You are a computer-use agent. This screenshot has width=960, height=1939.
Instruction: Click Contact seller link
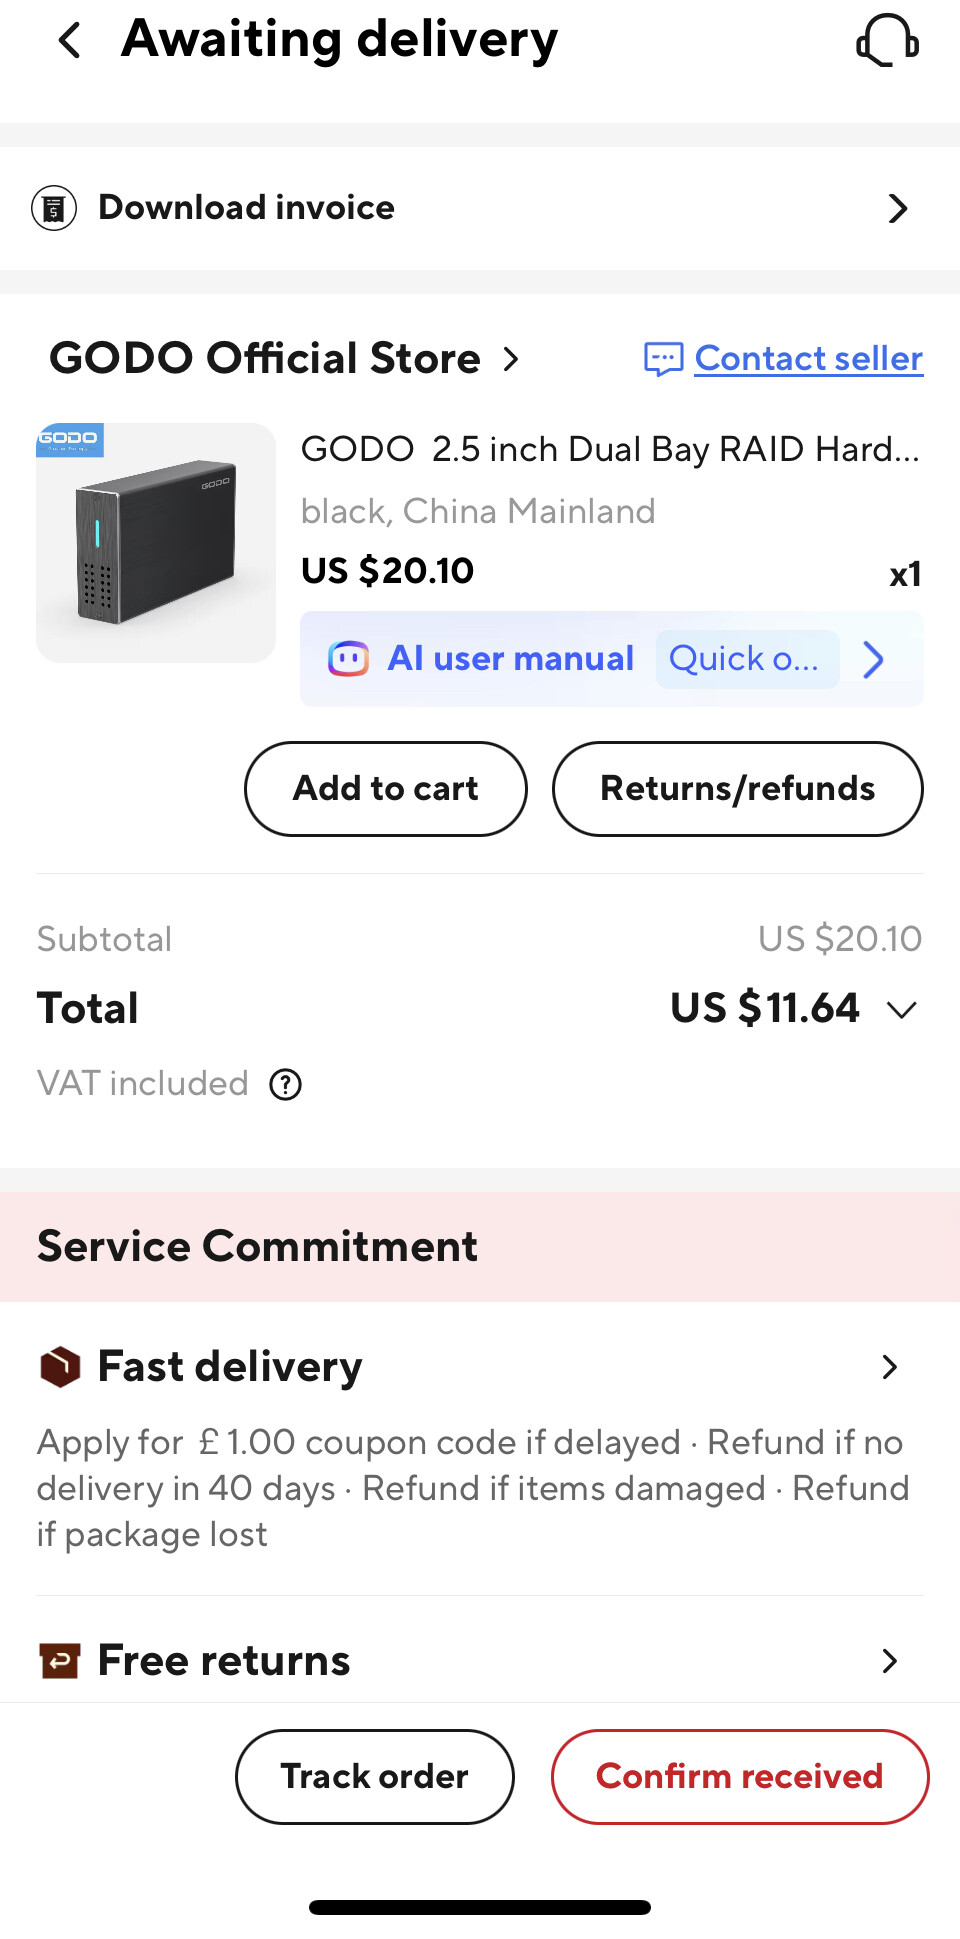coord(808,359)
